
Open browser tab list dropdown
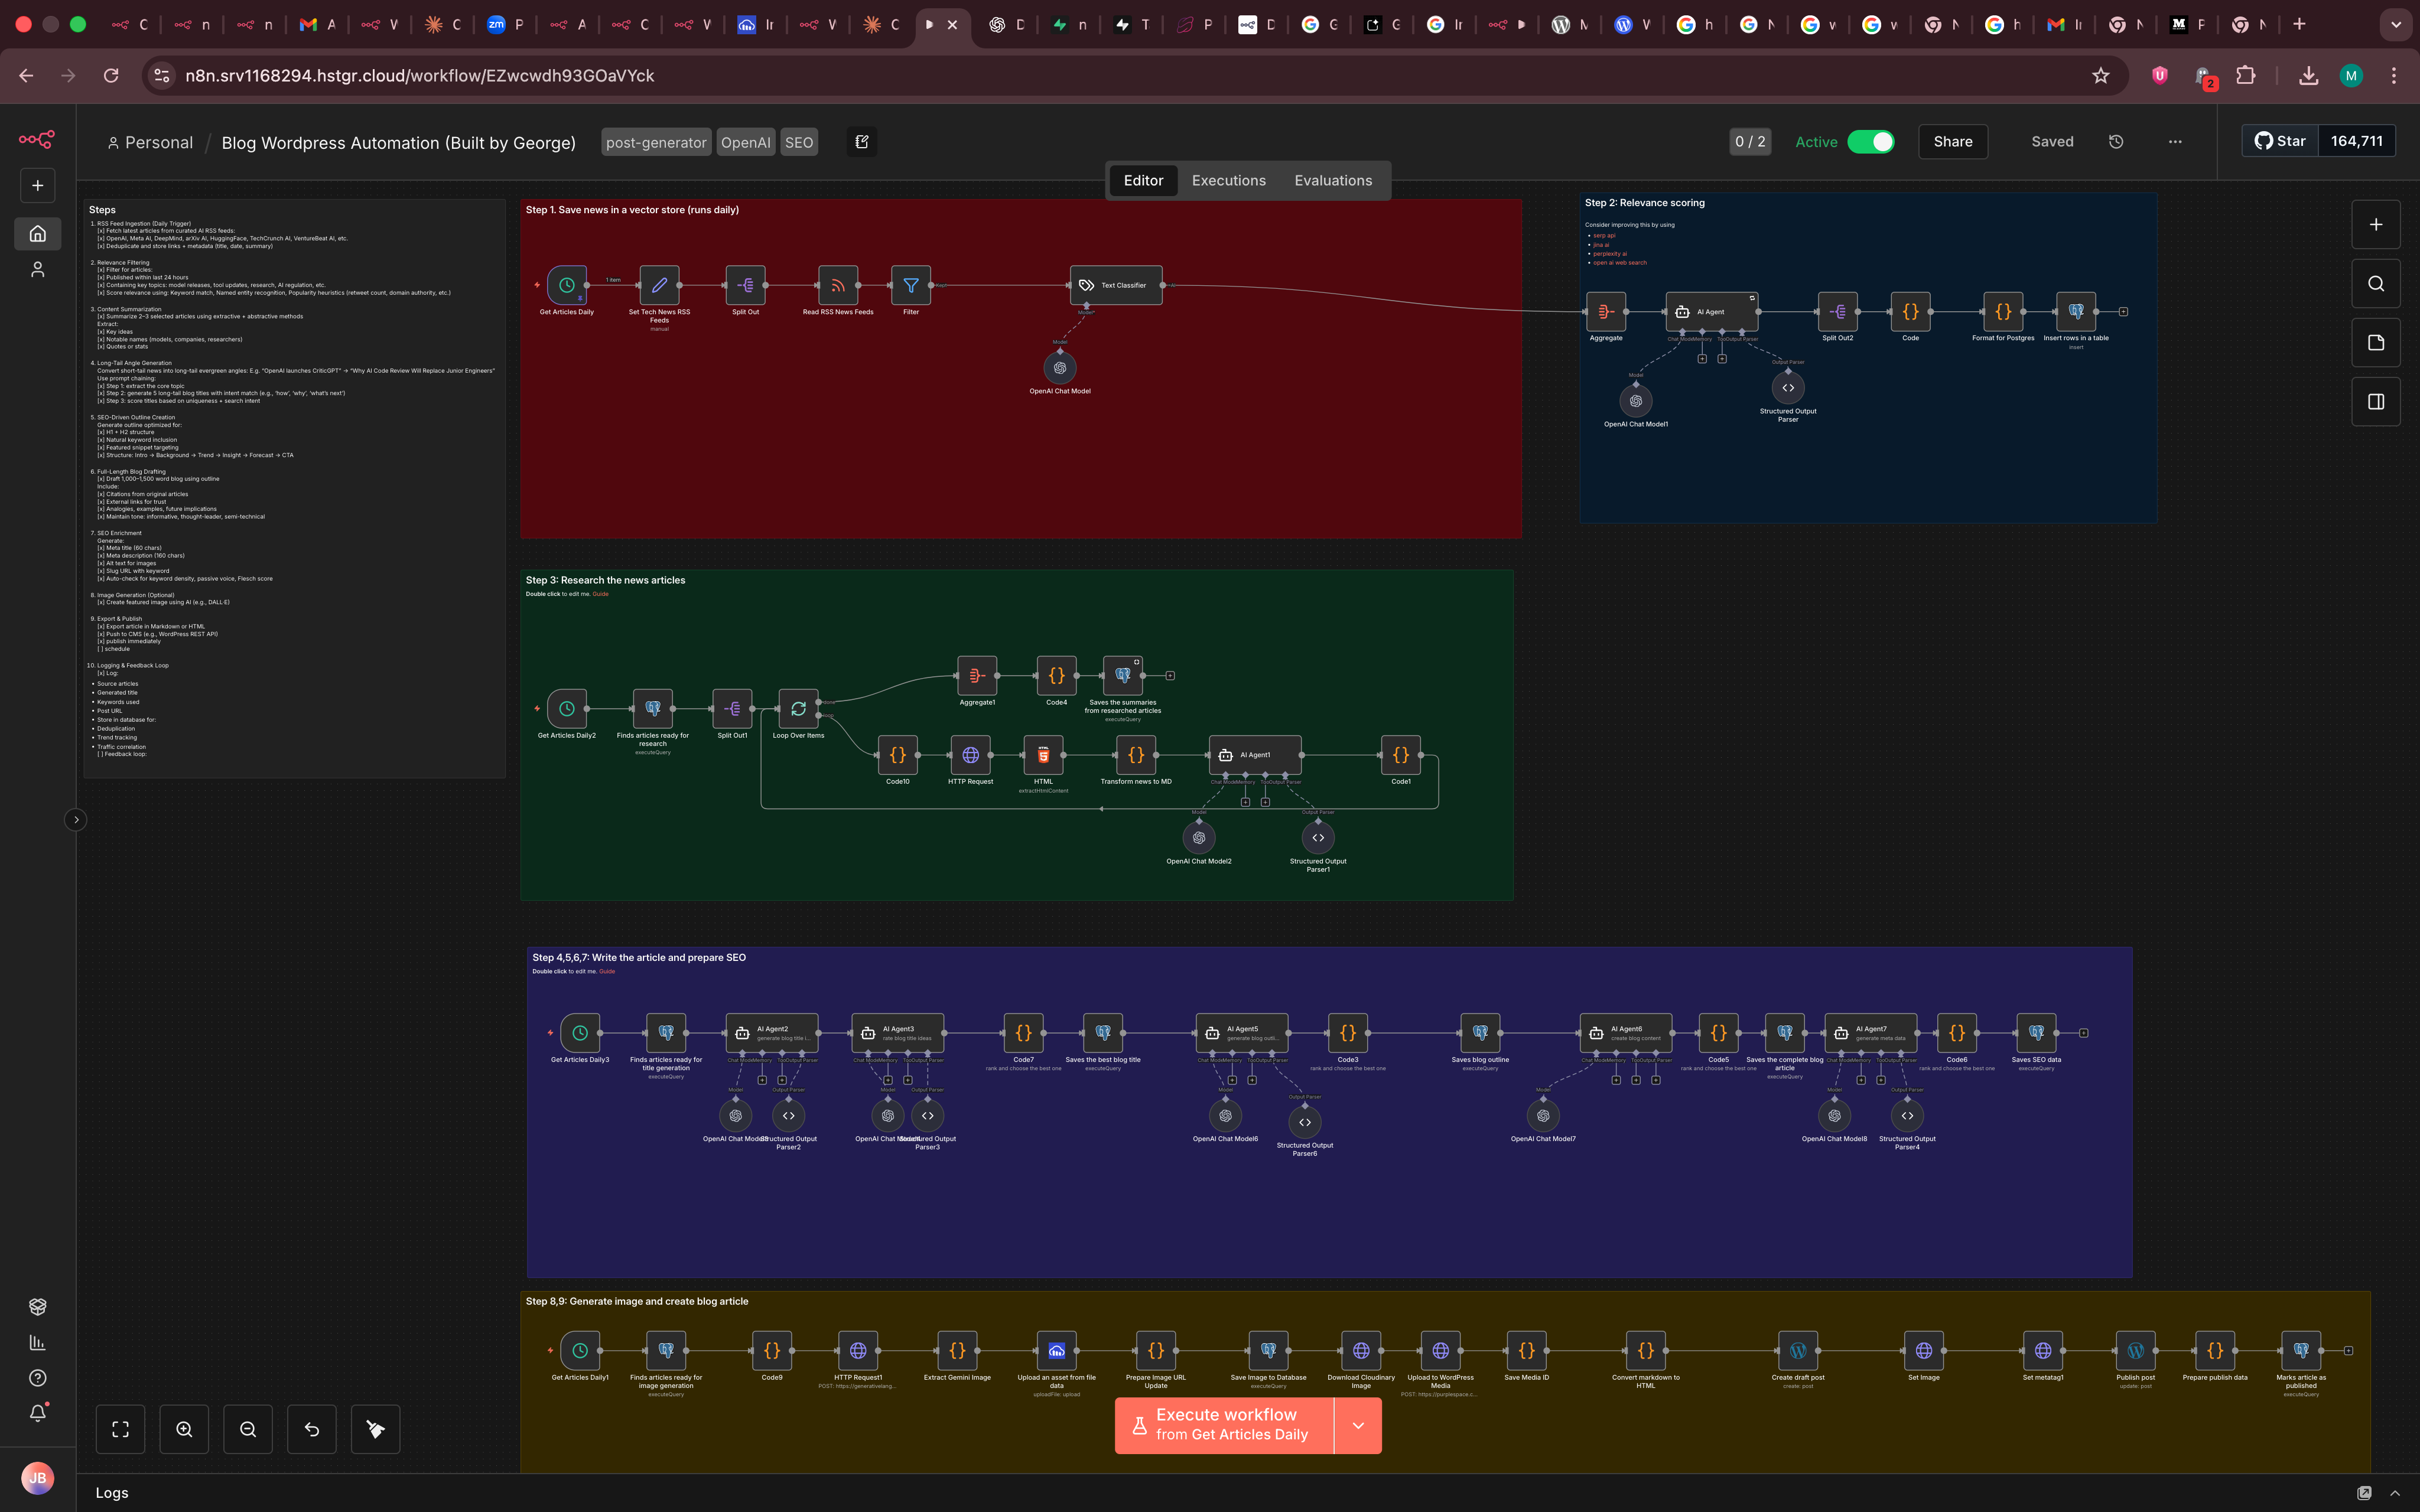coord(2396,24)
